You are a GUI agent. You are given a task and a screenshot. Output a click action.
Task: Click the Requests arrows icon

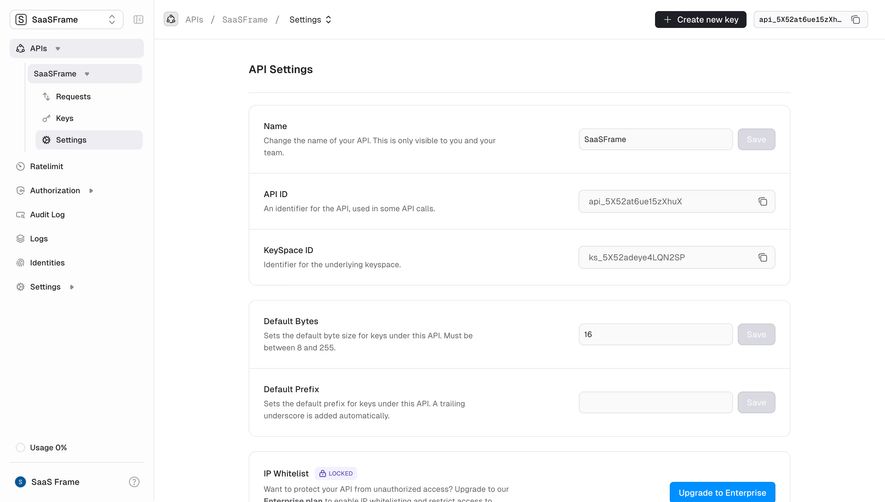[46, 97]
